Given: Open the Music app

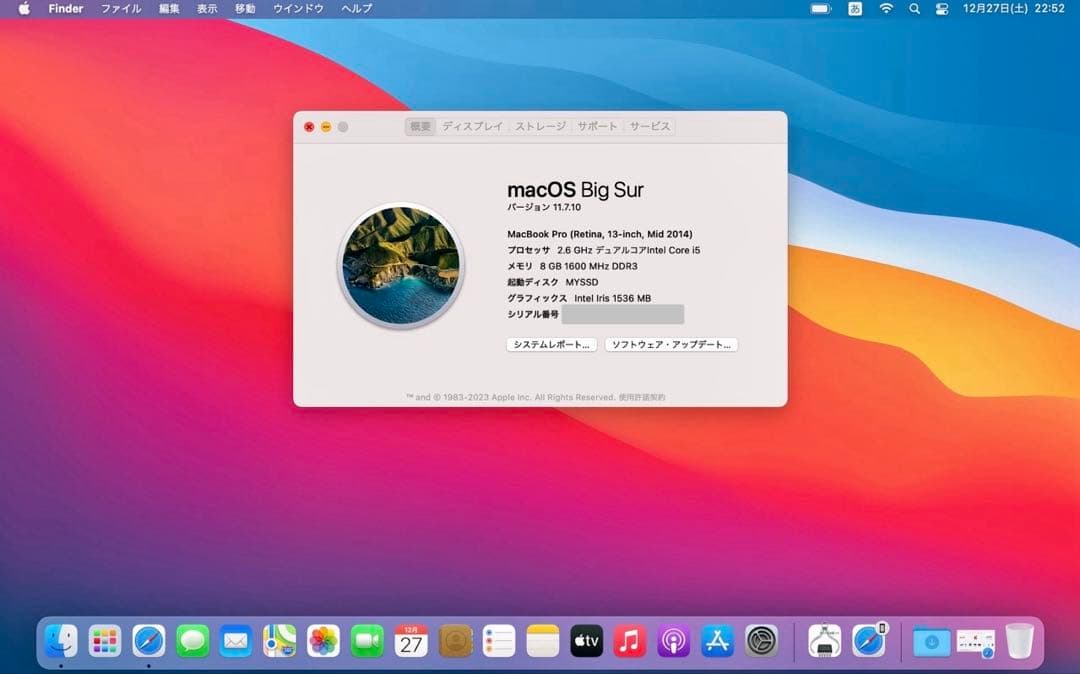Looking at the screenshot, I should (629, 641).
